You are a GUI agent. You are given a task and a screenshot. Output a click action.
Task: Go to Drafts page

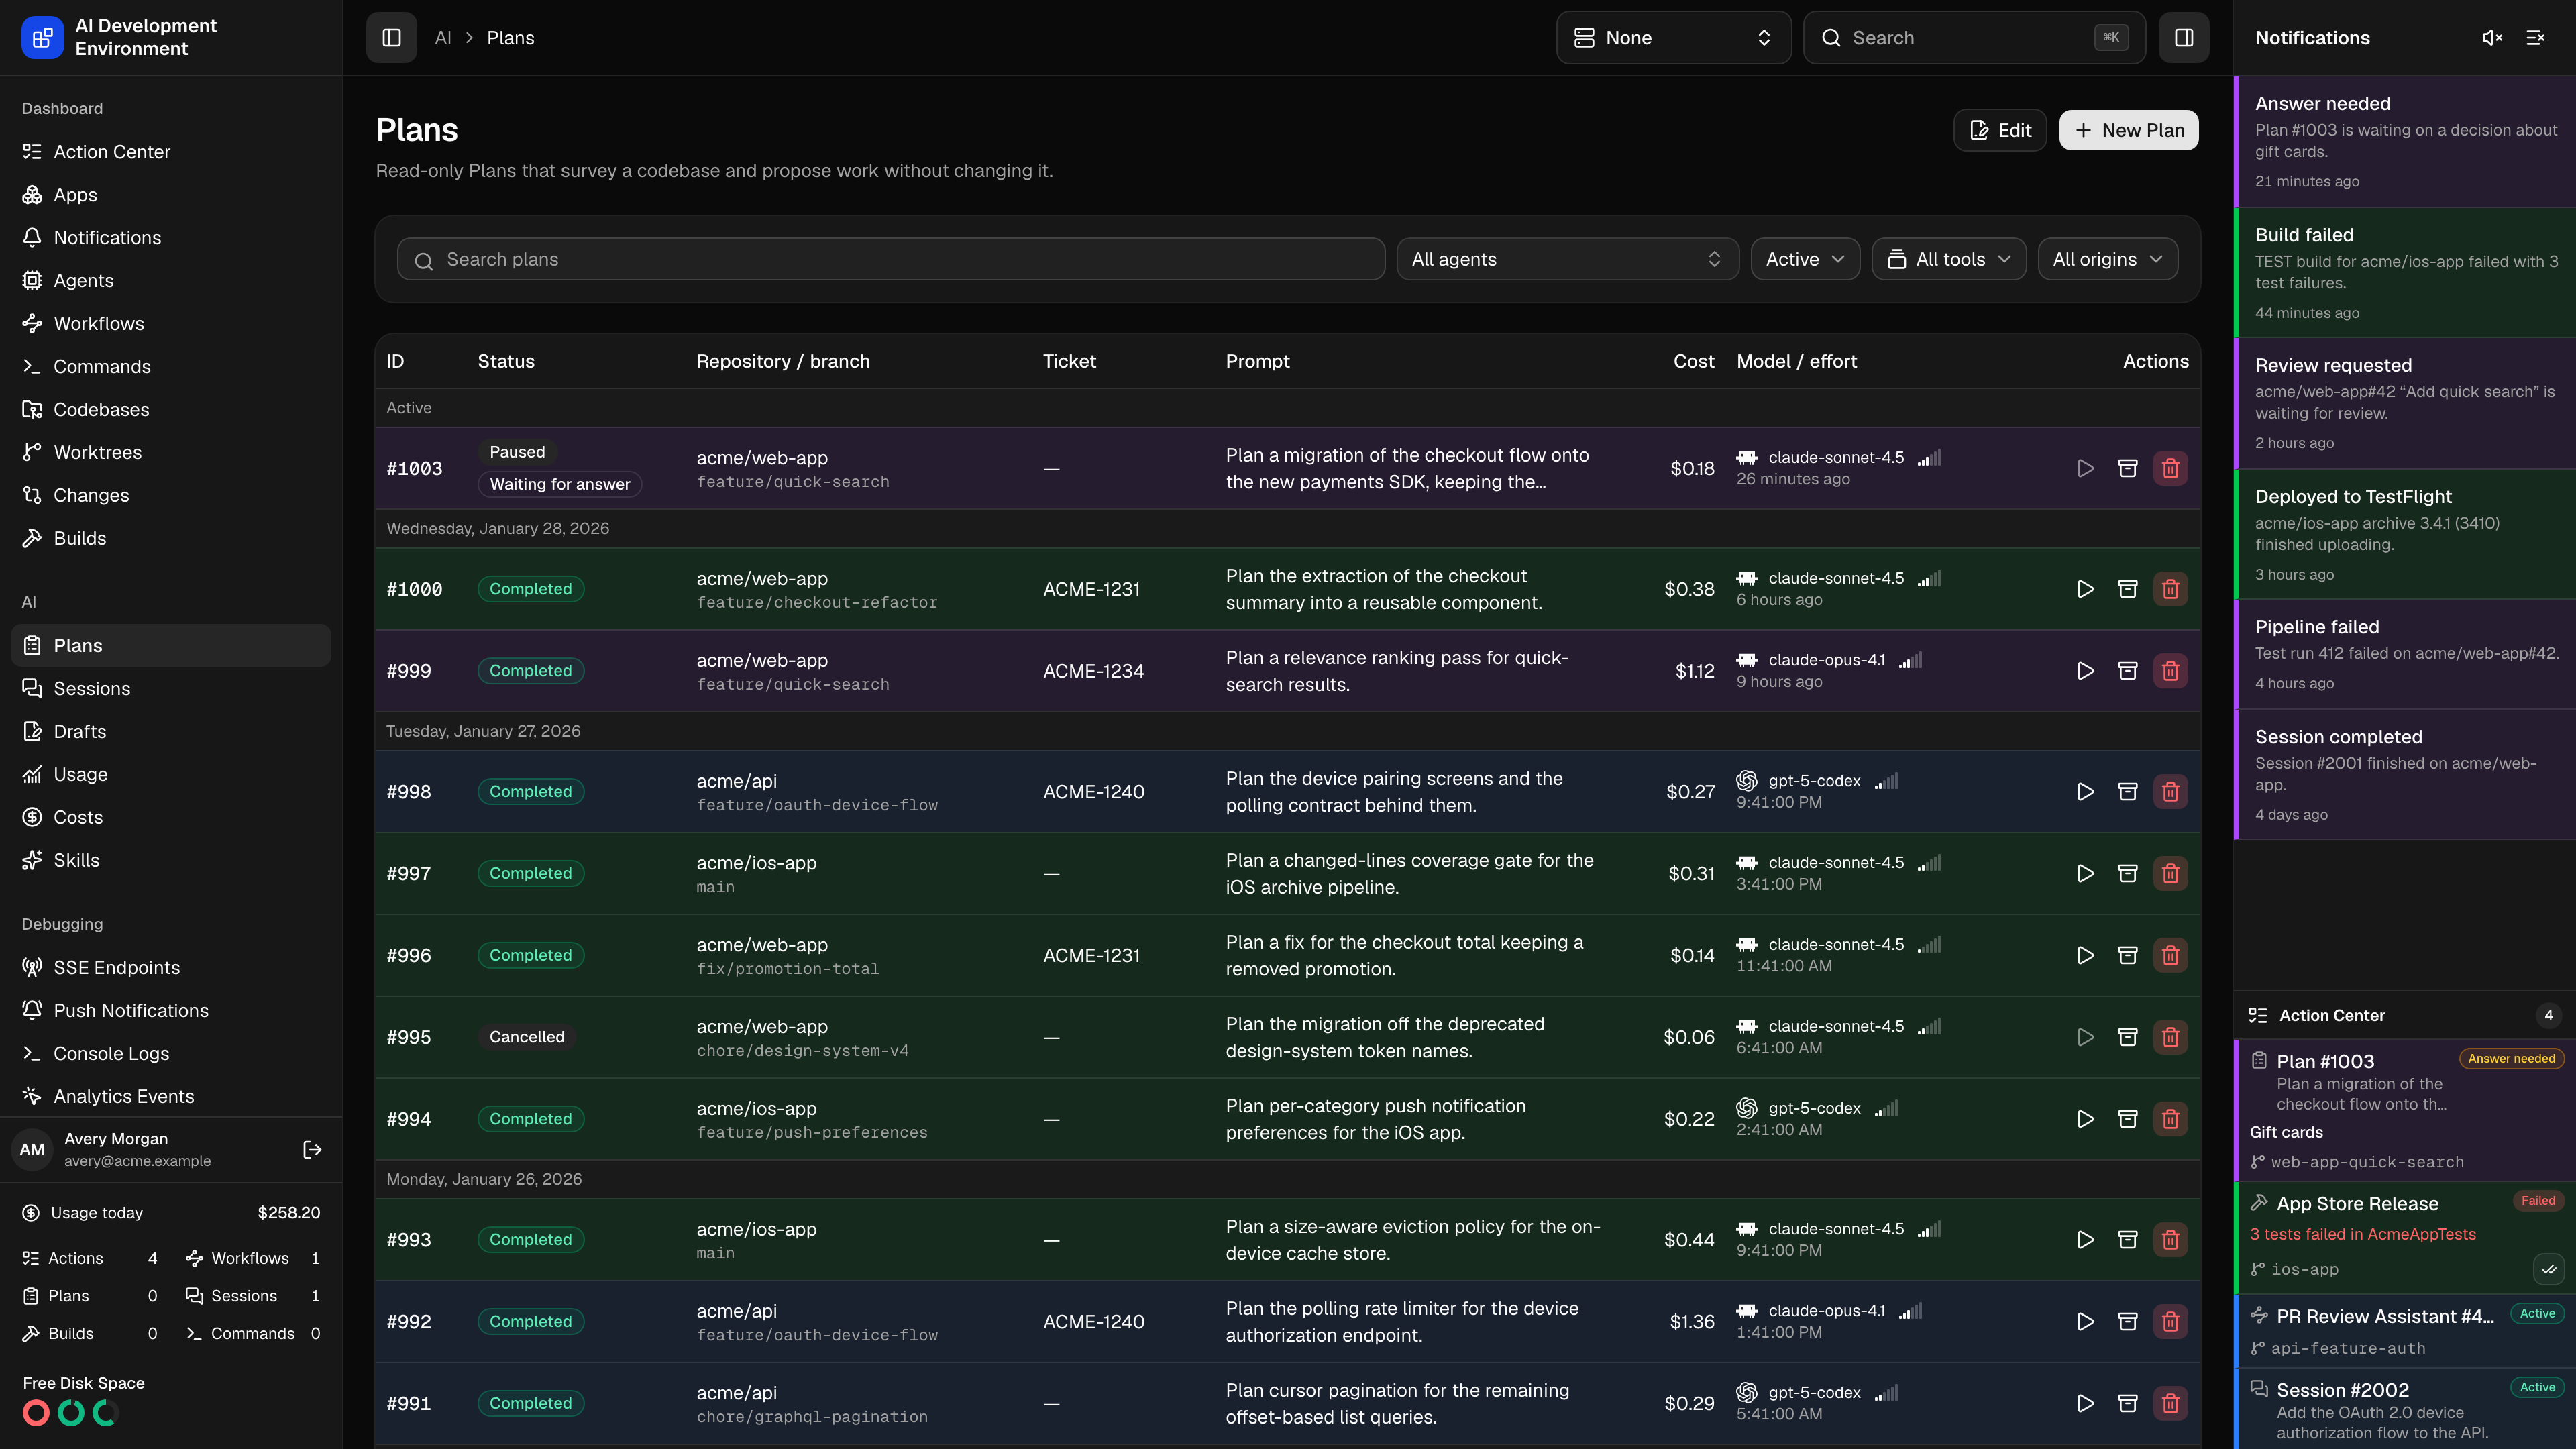(x=171, y=732)
